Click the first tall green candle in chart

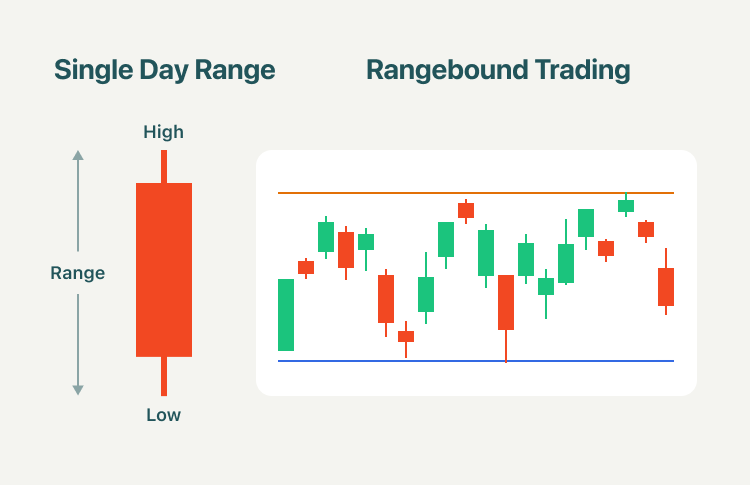pyautogui.click(x=286, y=315)
